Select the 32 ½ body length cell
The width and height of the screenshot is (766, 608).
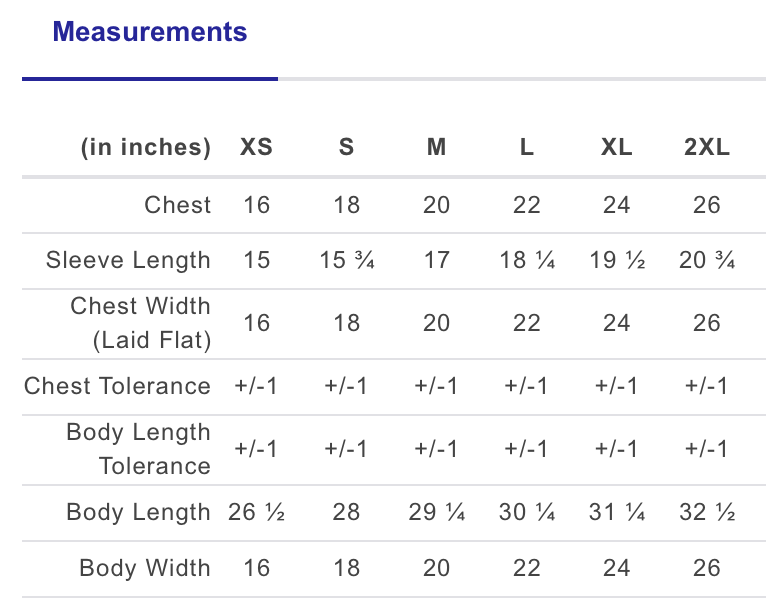pyautogui.click(x=707, y=512)
